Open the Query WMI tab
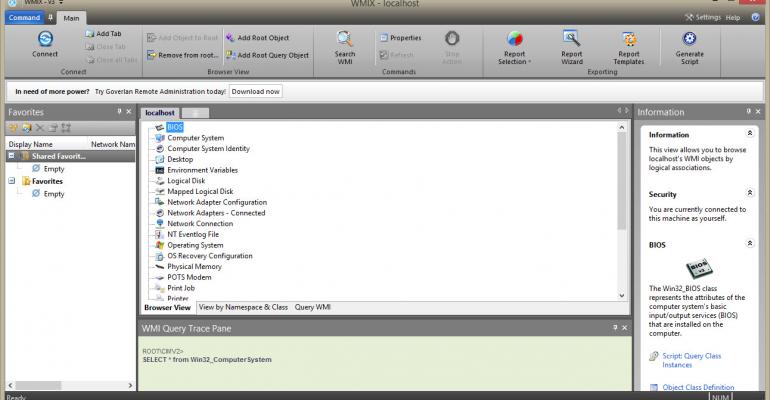 click(x=312, y=307)
